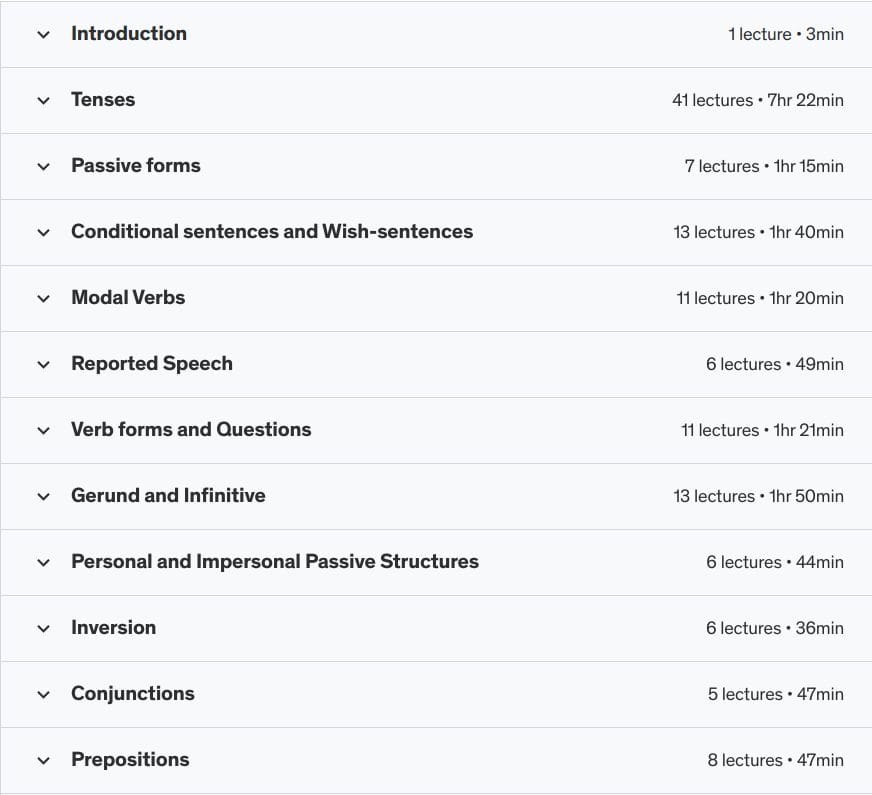Toggle chevron for Conditional sentences and Wish-sentences
This screenshot has height=795, width=872.
coord(43,233)
